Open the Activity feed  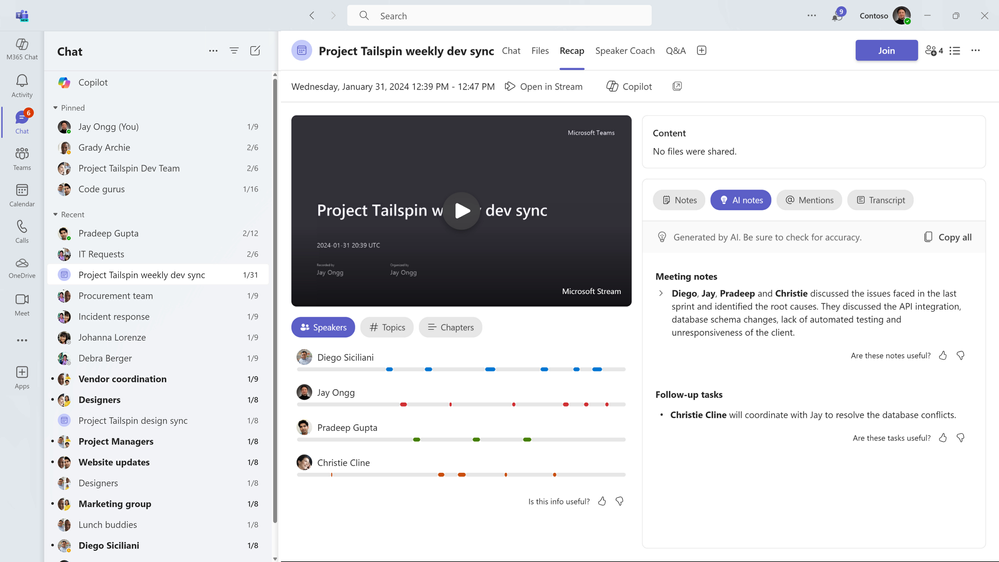click(x=22, y=85)
